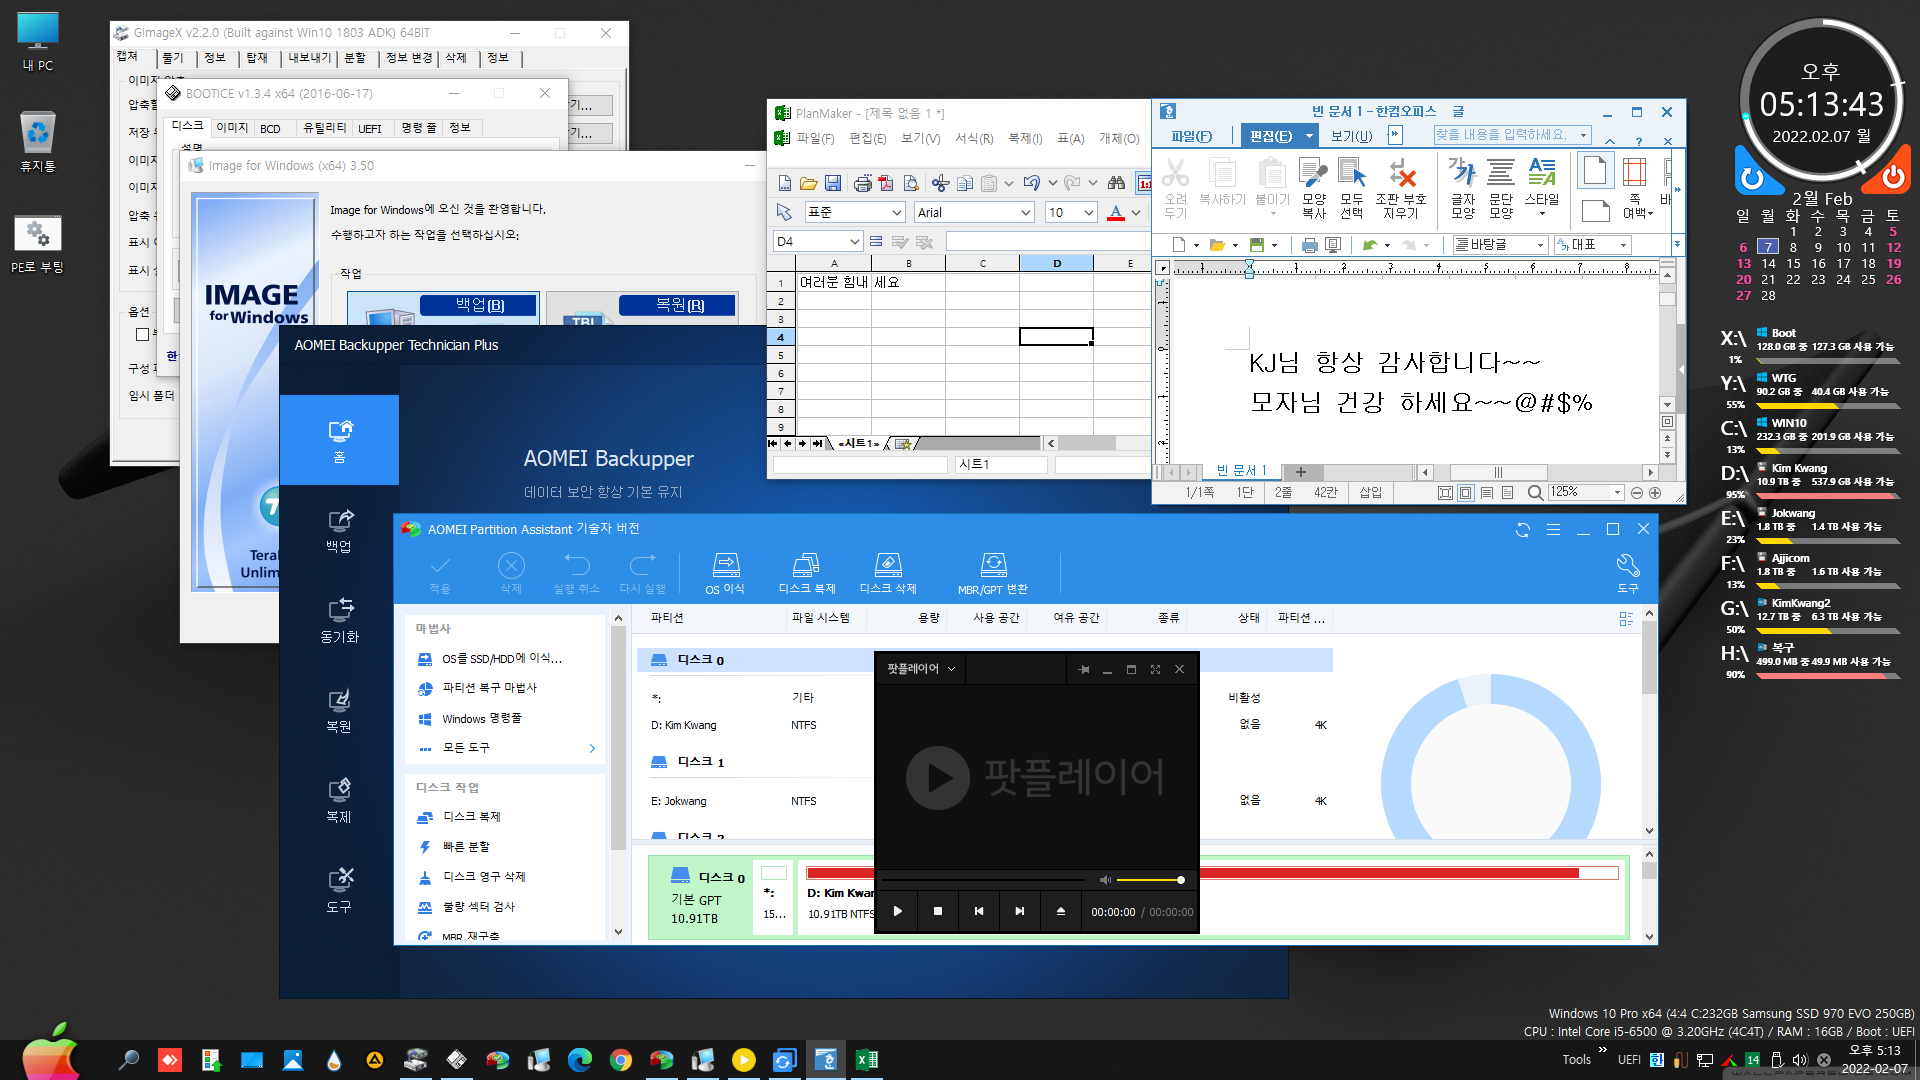Click the Cut scissors icon in PlanMaker
Viewport: 1920px width, 1080px height.
pos(940,183)
